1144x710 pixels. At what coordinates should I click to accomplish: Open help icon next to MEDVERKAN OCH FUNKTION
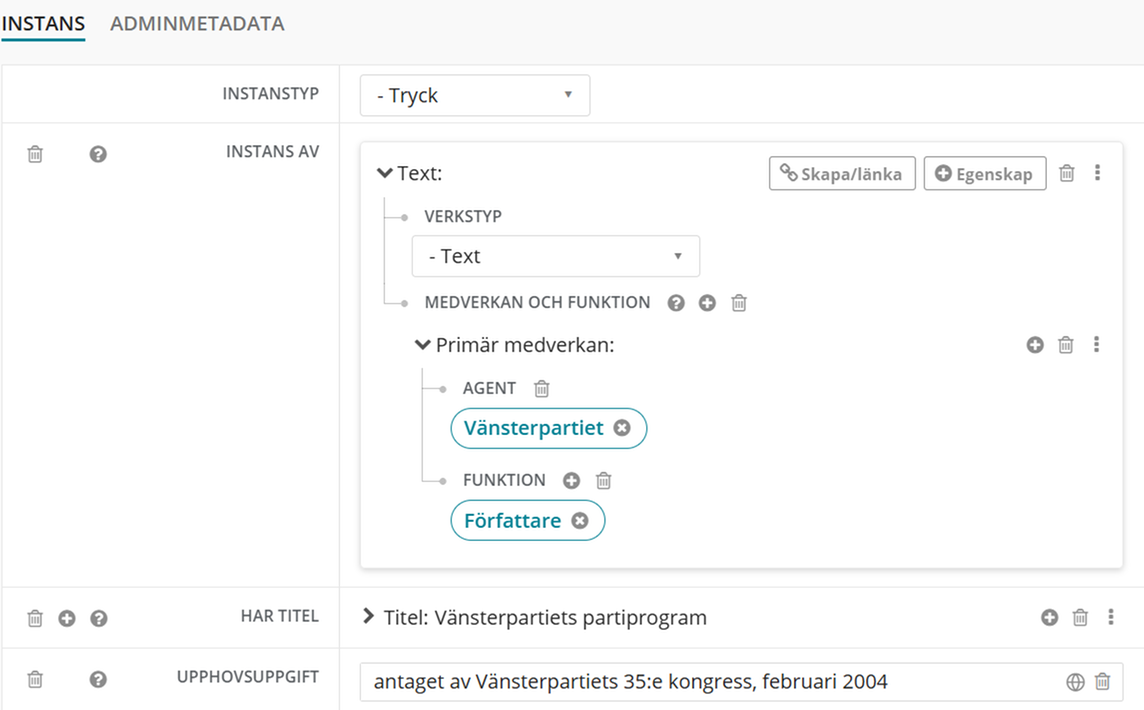[x=676, y=302]
